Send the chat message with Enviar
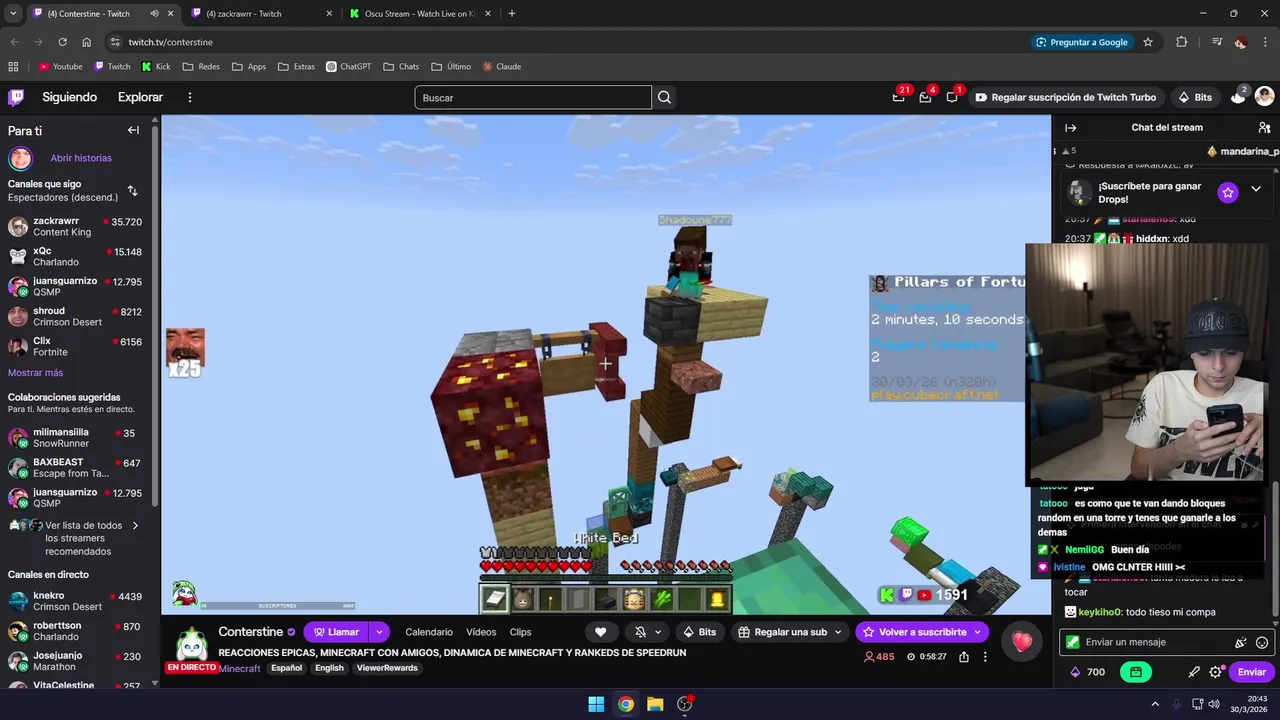 [1251, 672]
